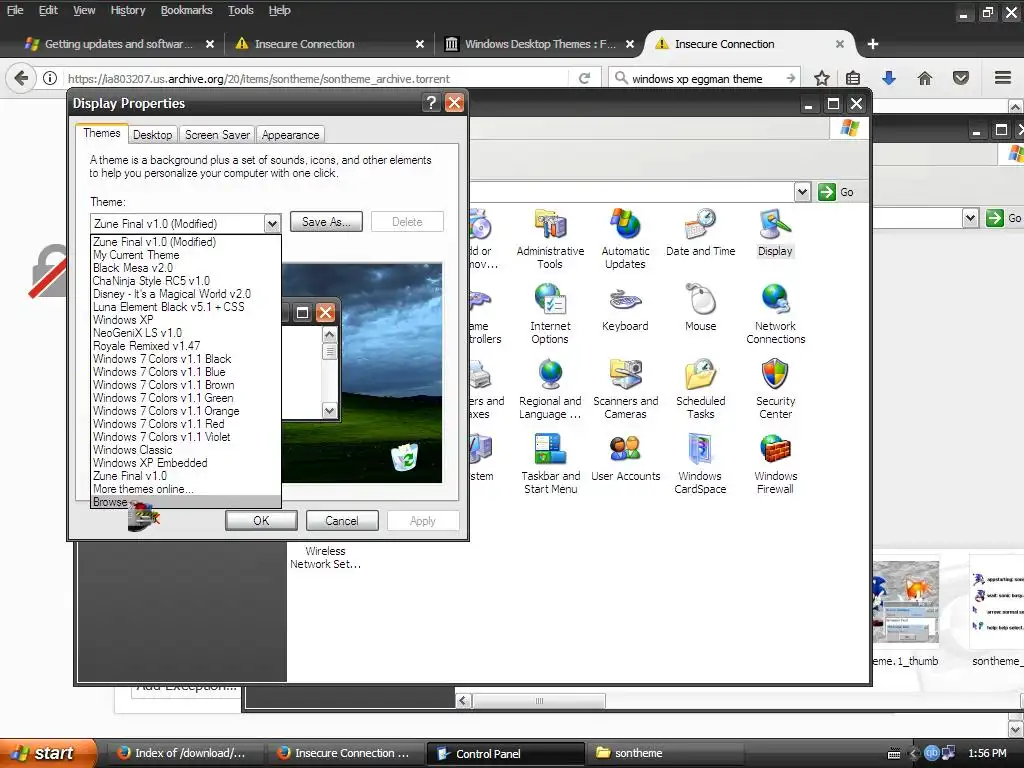The width and height of the screenshot is (1024, 768).
Task: Click the Firefox search box
Action: (705, 78)
